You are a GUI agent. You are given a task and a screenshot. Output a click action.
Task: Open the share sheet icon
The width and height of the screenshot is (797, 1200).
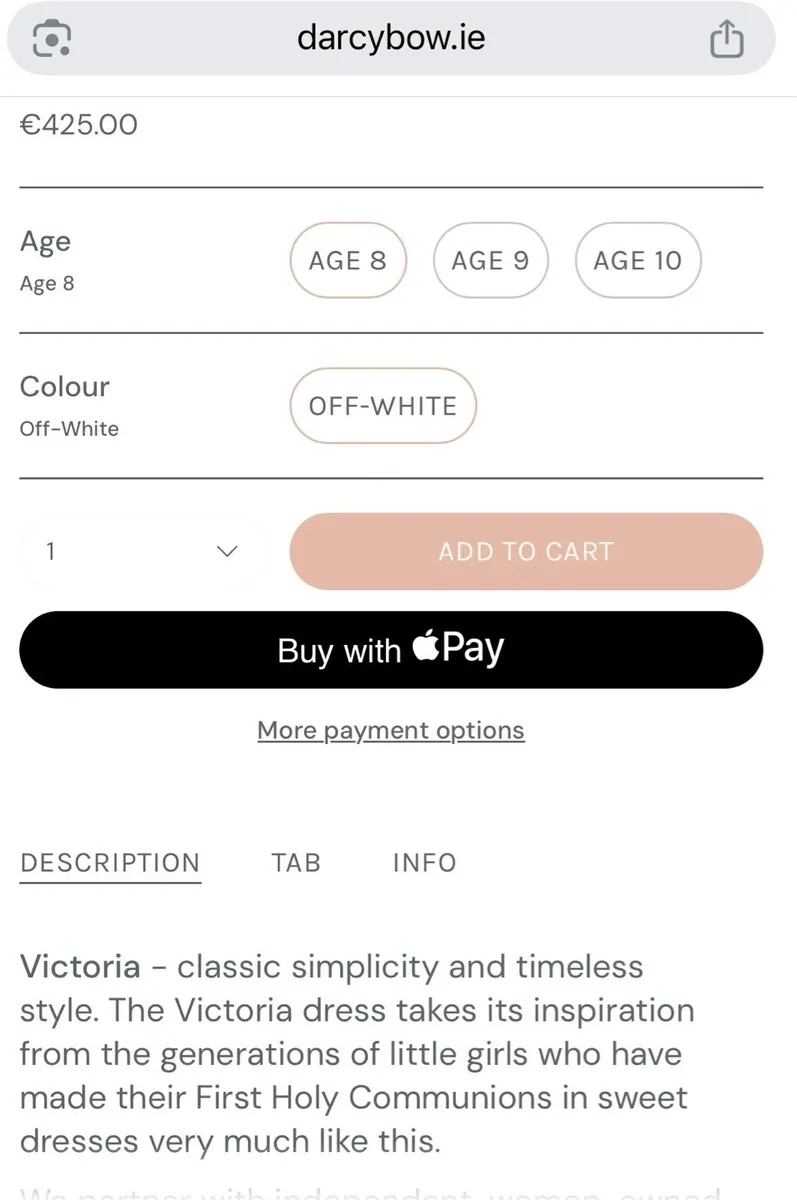tap(727, 39)
